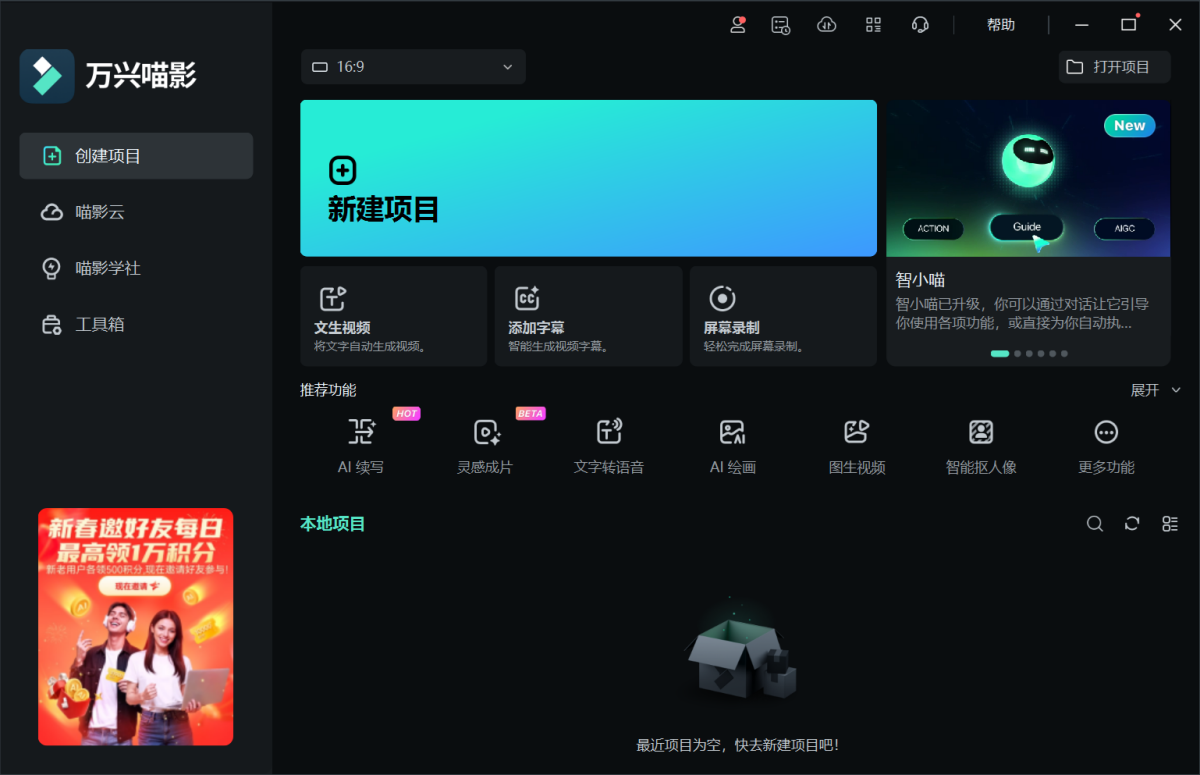Image resolution: width=1200 pixels, height=775 pixels.
Task: Click the 新建项目 banner button
Action: tap(588, 178)
